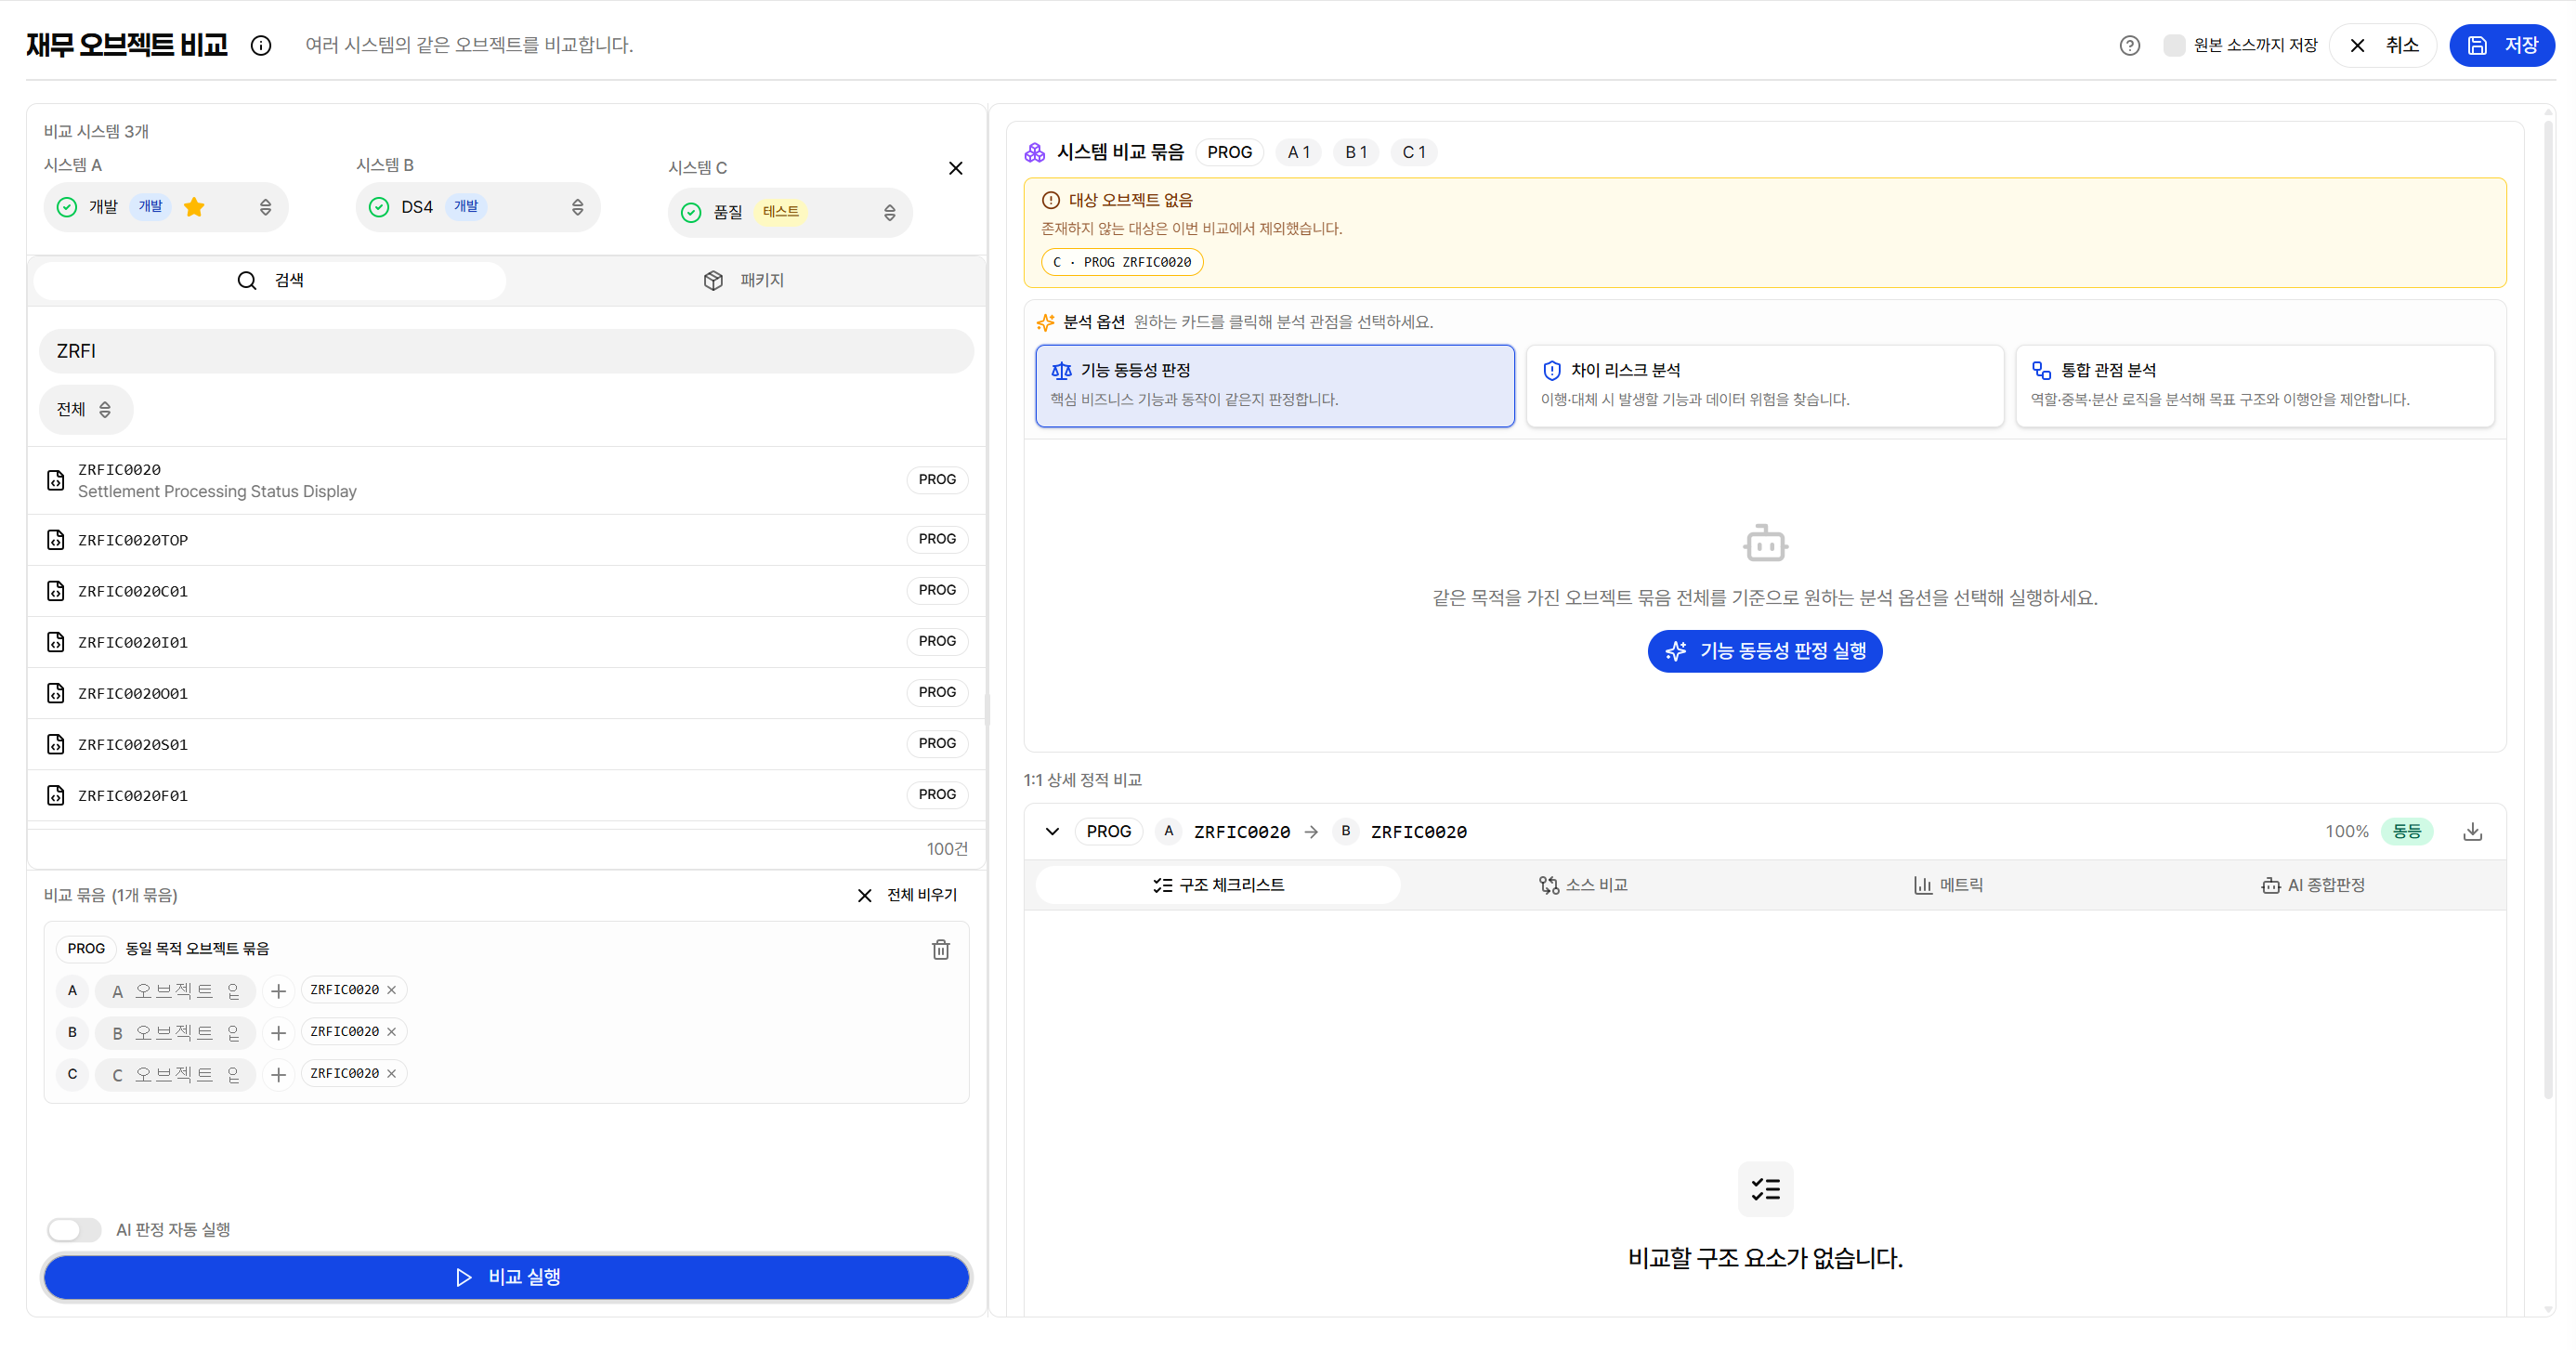
Task: Remove ZRFIC0020 chip from row A
Action: click(x=391, y=990)
